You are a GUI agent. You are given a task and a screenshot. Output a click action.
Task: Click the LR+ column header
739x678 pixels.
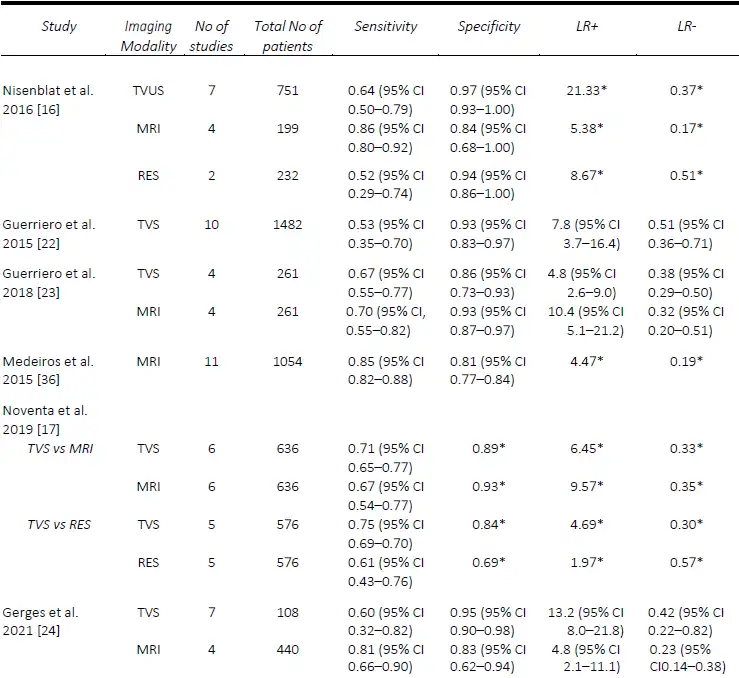[x=587, y=26]
